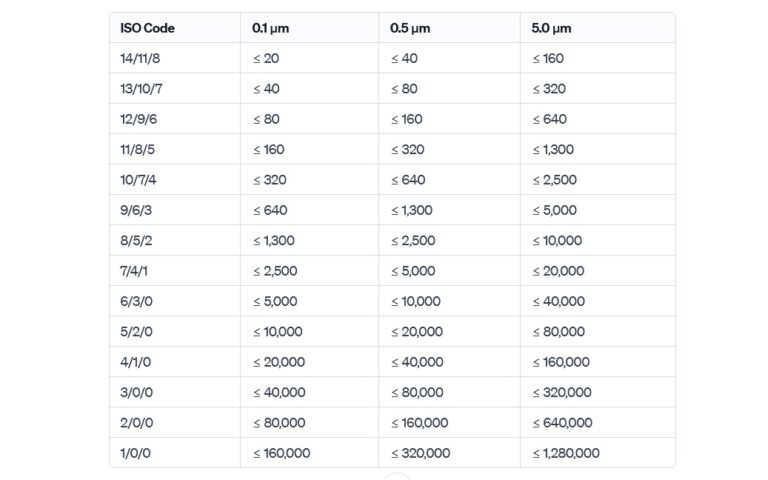Click ≤ 20,000 in the 5/2/0 row
Image resolution: width=768 pixels, height=480 pixels.
point(417,332)
